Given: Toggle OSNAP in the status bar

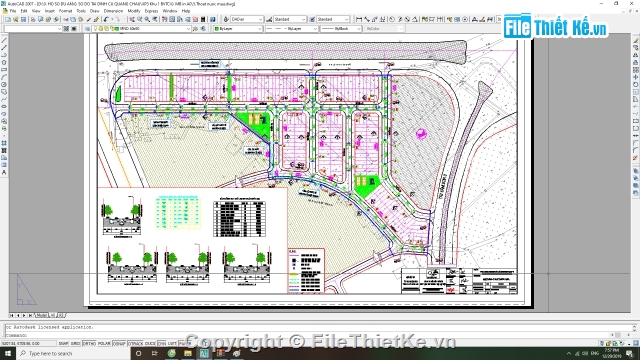Looking at the screenshot, I should pos(119,344).
